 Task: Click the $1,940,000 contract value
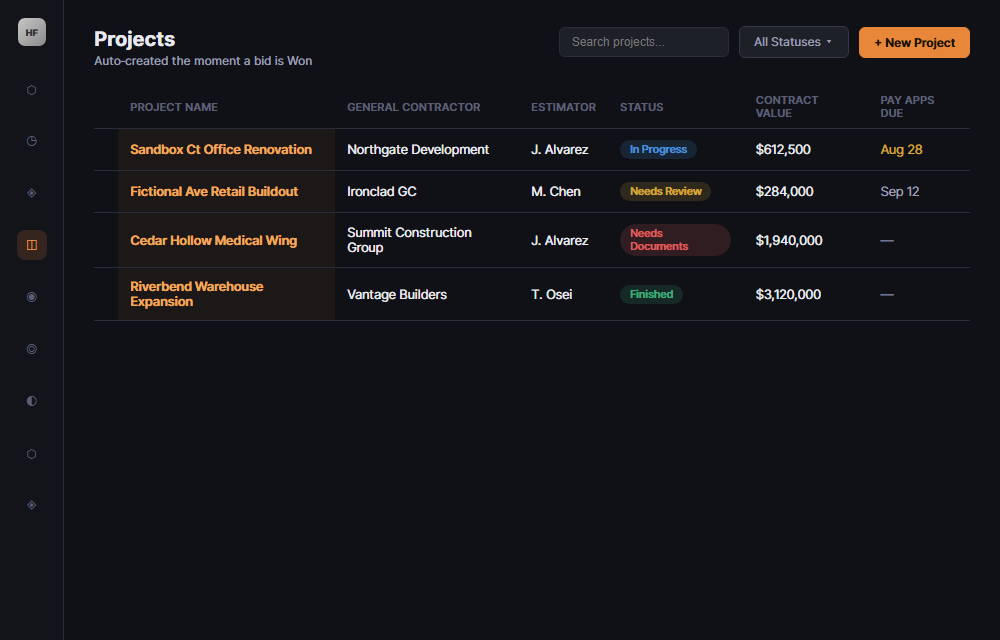(x=788, y=240)
